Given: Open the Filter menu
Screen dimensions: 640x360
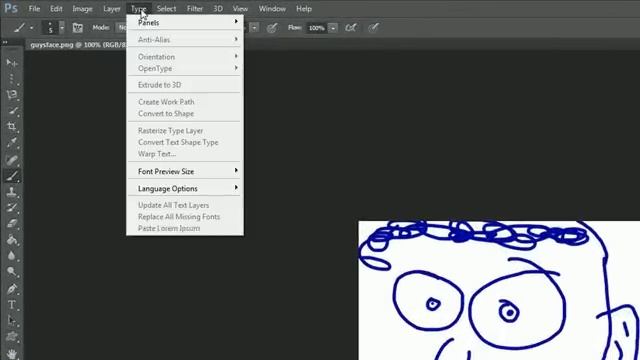Looking at the screenshot, I should tap(195, 9).
